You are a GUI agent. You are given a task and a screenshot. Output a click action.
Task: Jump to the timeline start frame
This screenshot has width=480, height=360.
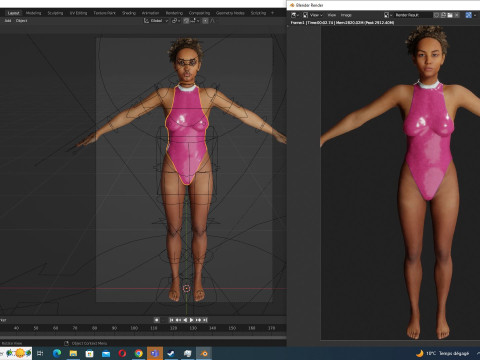click(171, 320)
